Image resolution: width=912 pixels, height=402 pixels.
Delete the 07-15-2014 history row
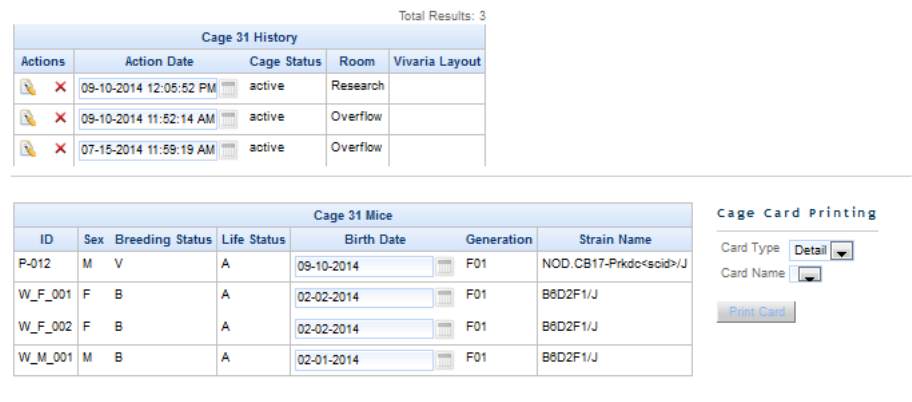tap(60, 150)
